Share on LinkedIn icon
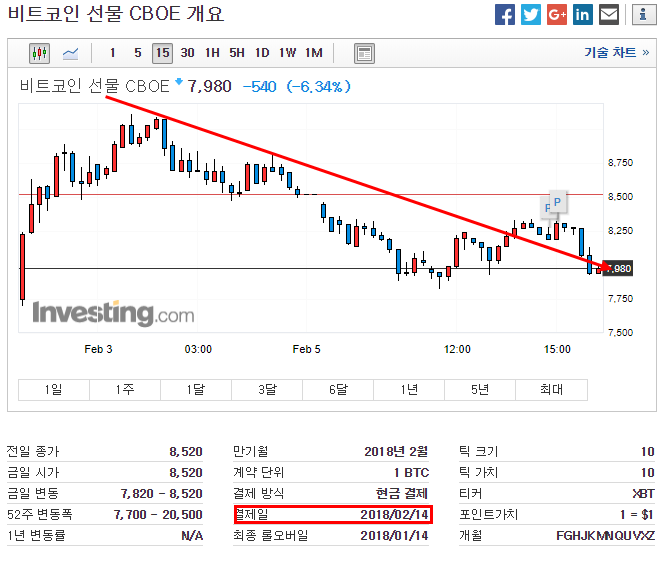This screenshot has width=667, height=564. pos(583,15)
